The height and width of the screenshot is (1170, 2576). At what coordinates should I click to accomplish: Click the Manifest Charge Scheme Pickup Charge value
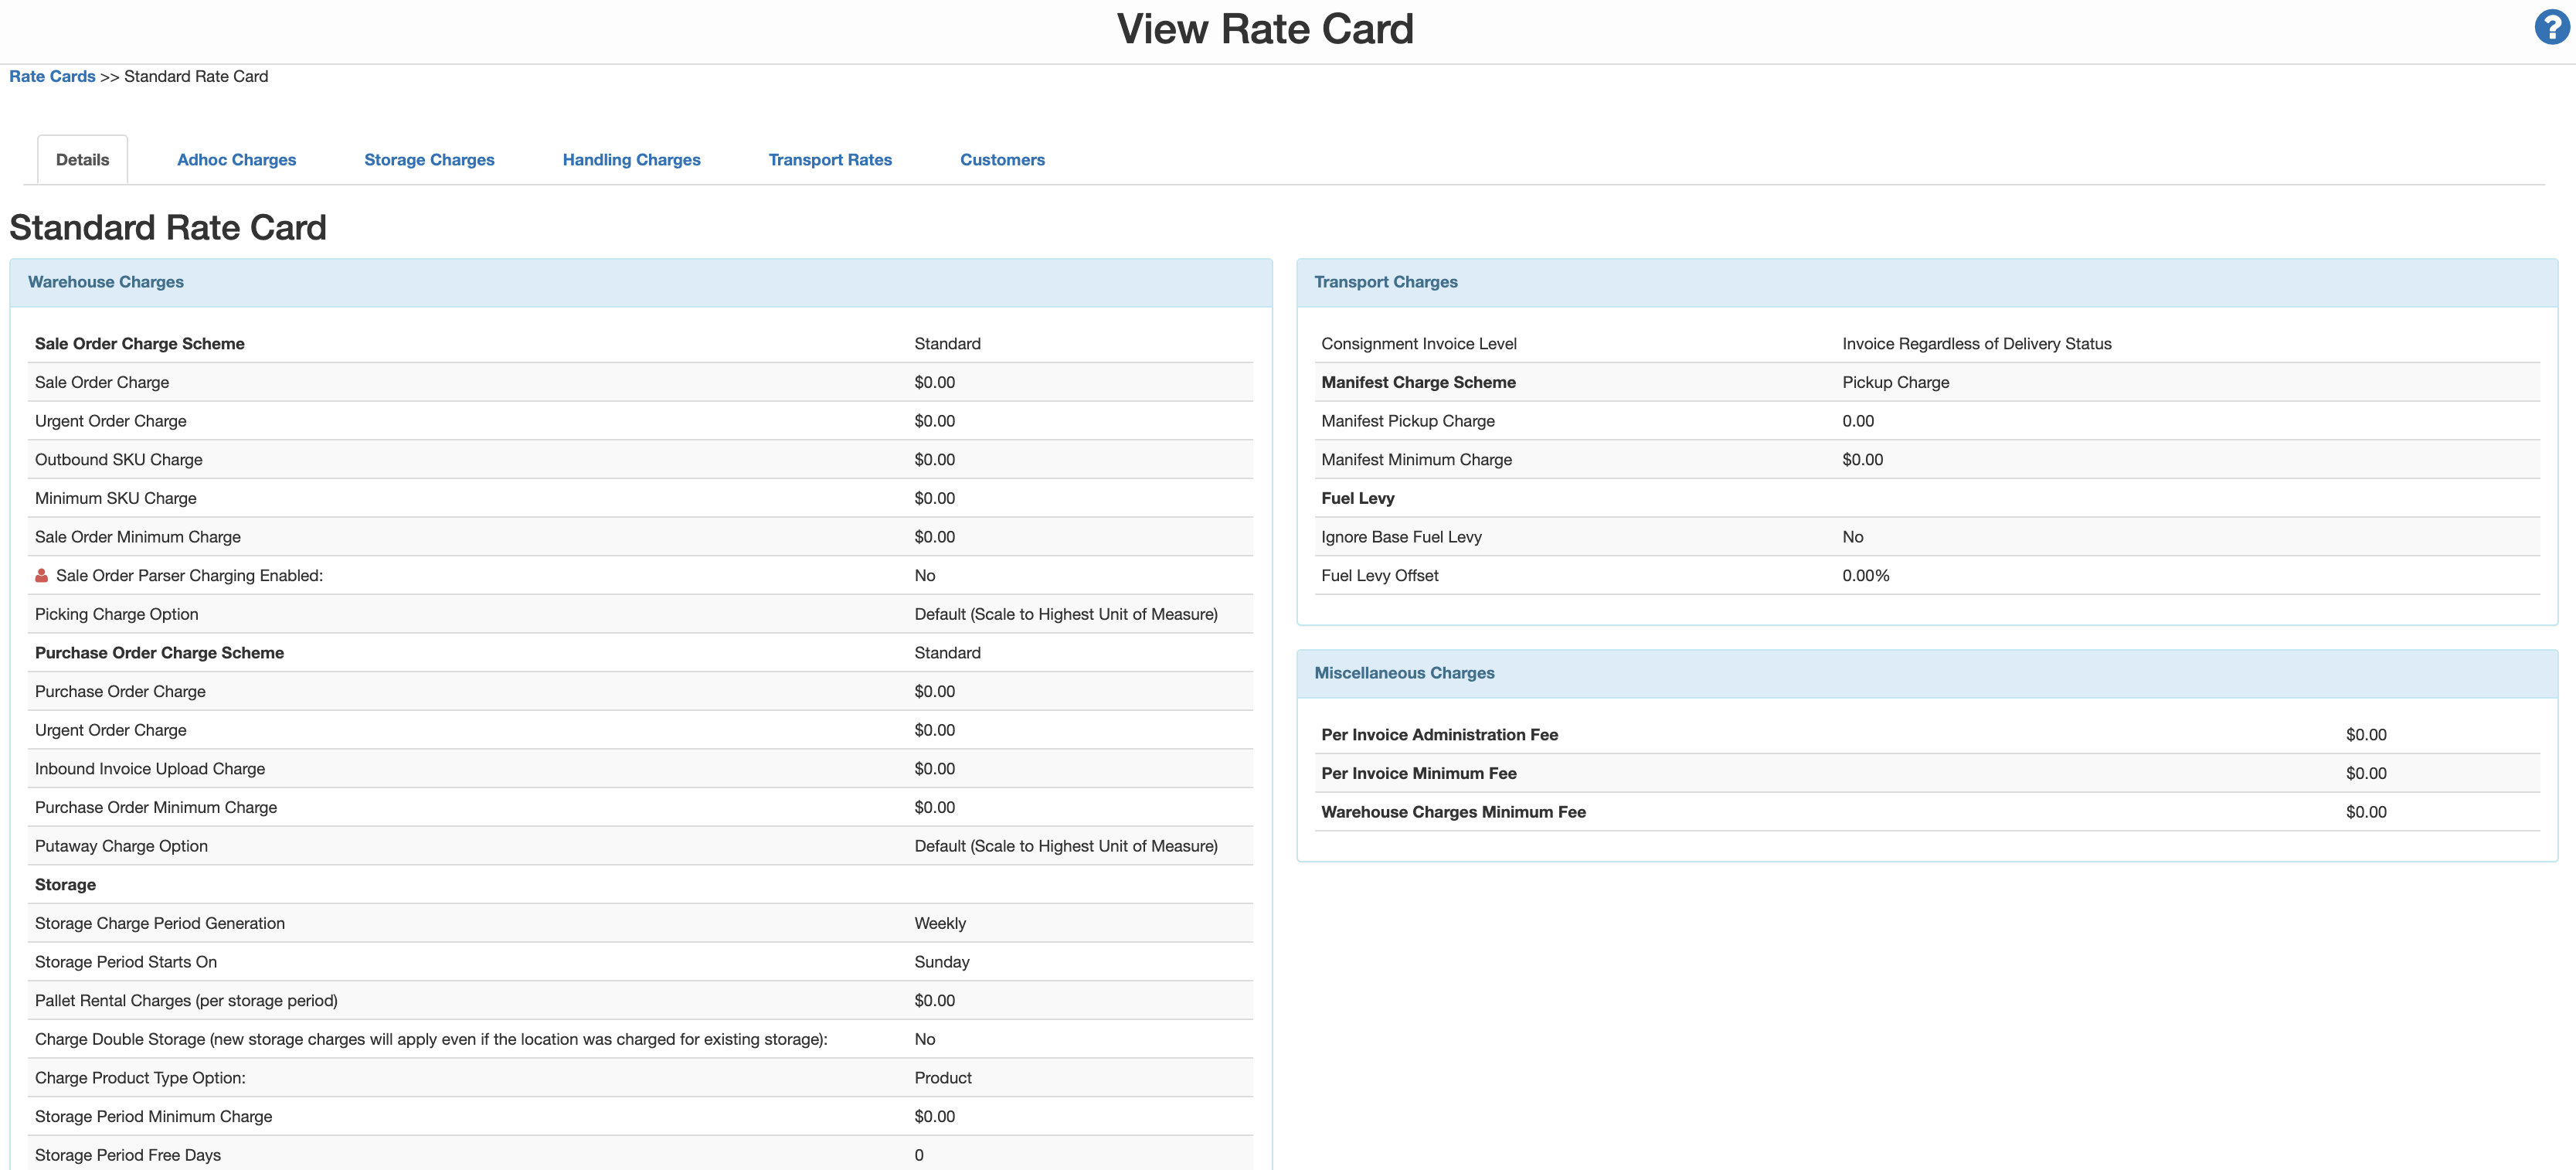1895,382
